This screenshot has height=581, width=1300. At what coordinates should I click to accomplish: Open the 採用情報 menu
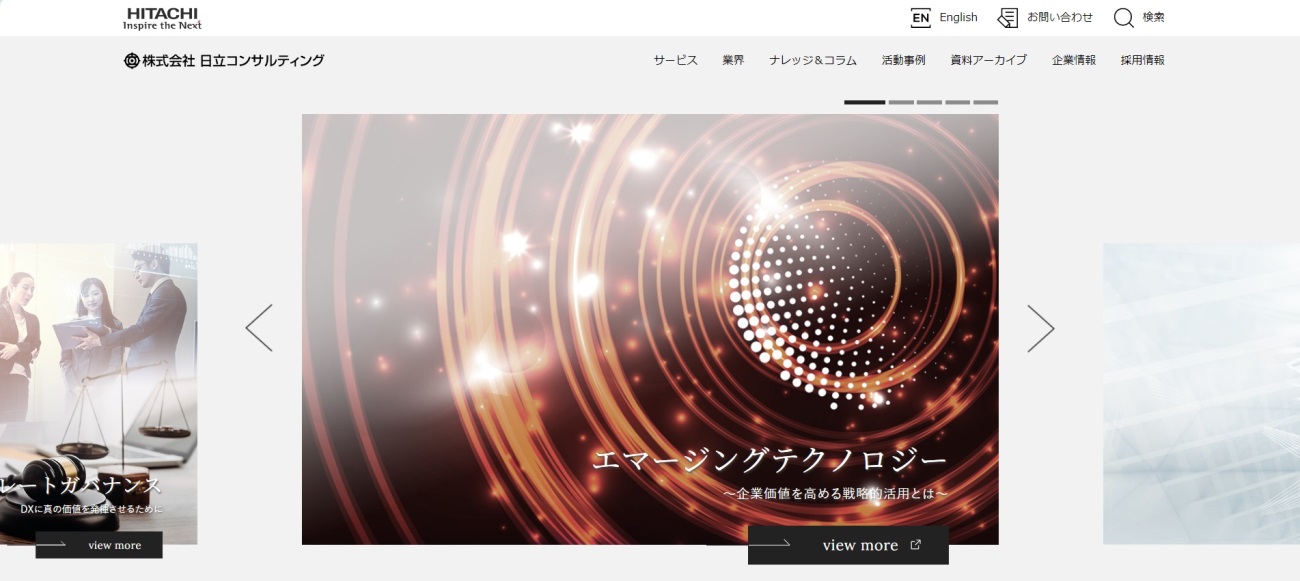(1143, 60)
